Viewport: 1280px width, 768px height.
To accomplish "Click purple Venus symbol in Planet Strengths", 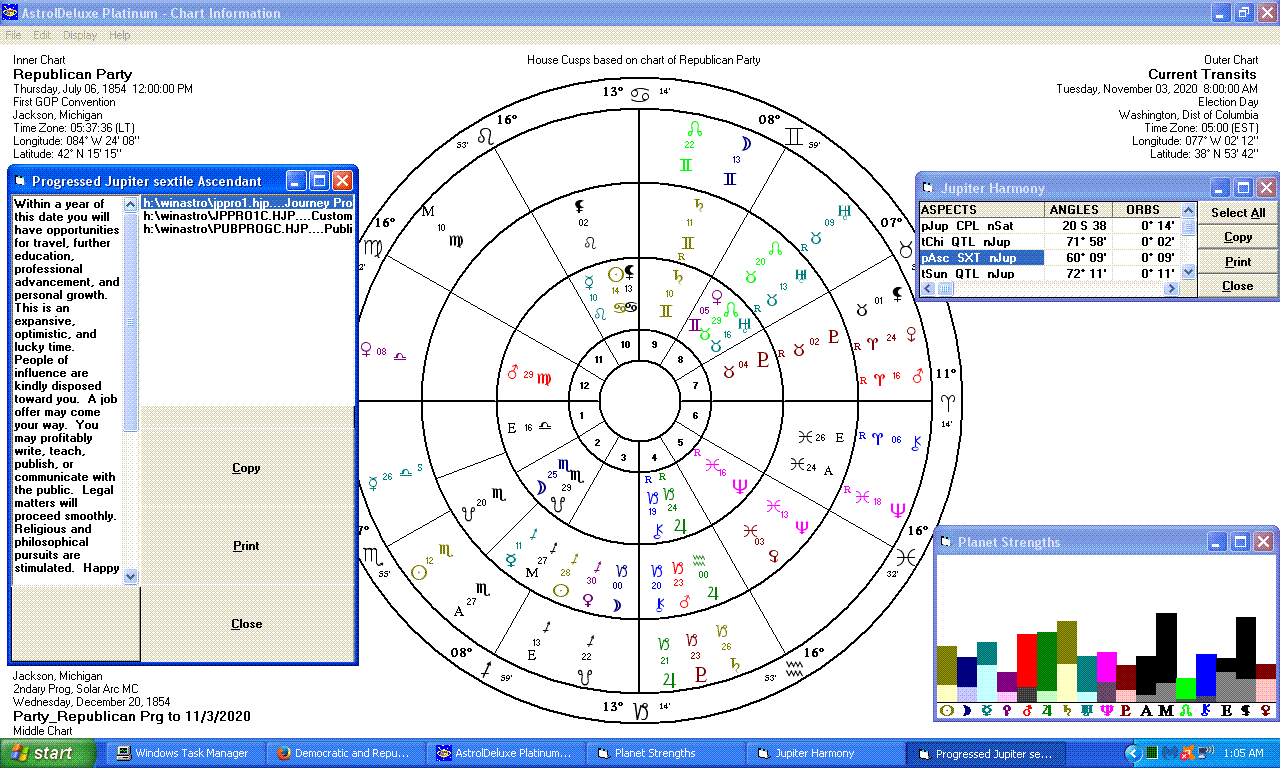I will pos(1007,711).
